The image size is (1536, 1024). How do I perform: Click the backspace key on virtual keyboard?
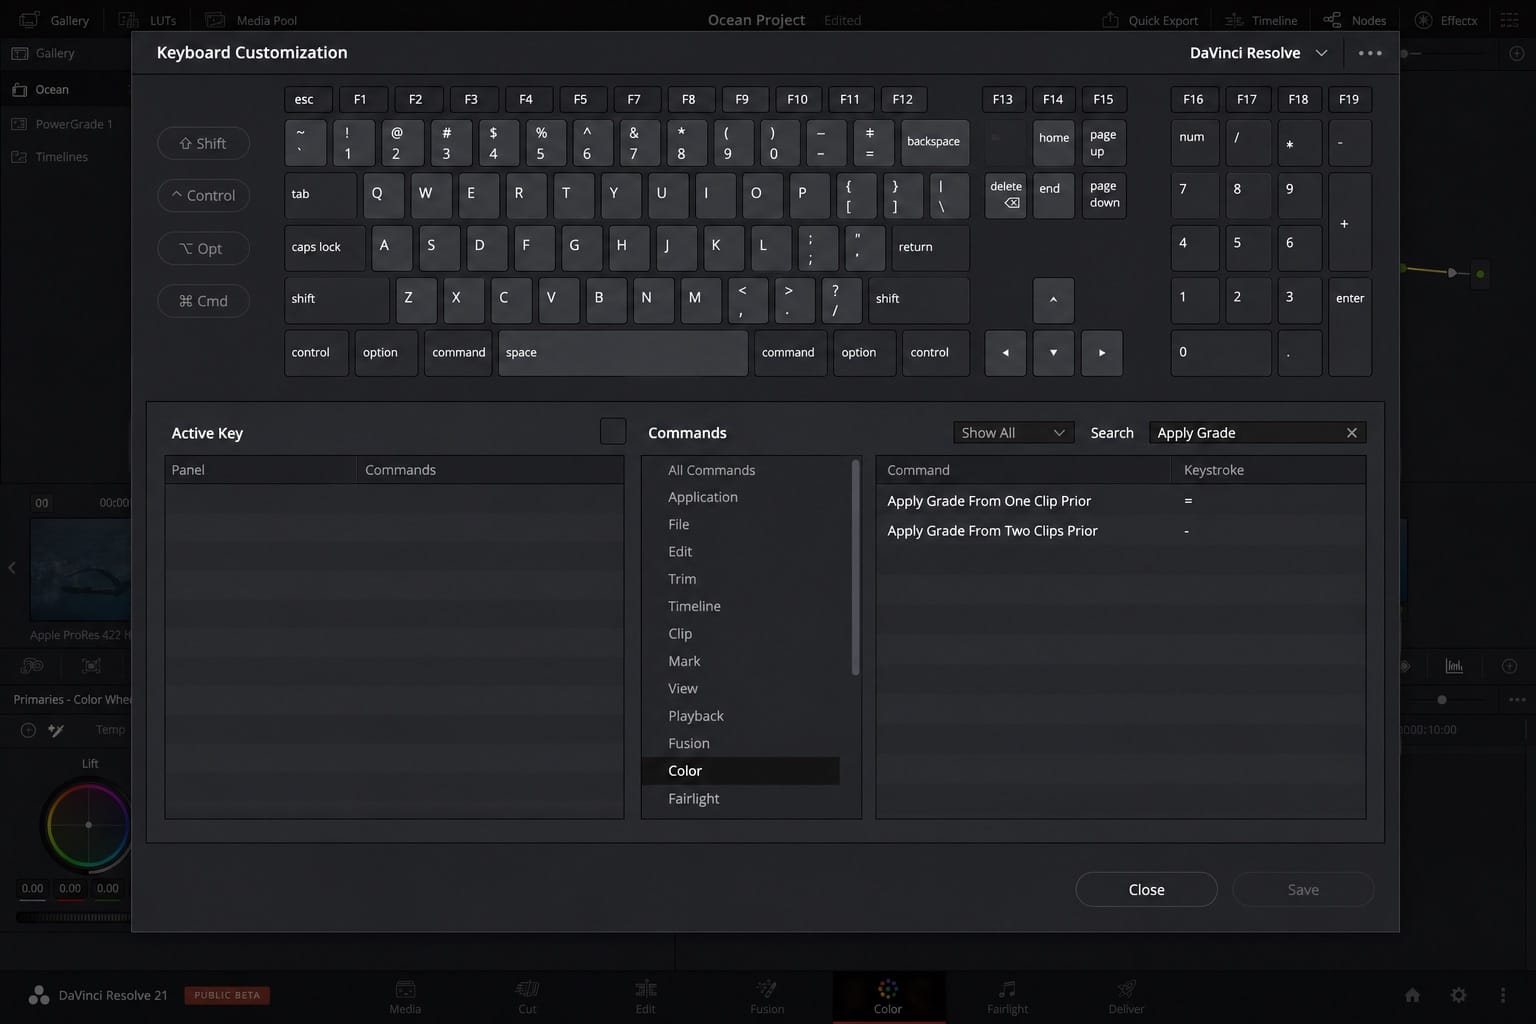tap(934, 142)
